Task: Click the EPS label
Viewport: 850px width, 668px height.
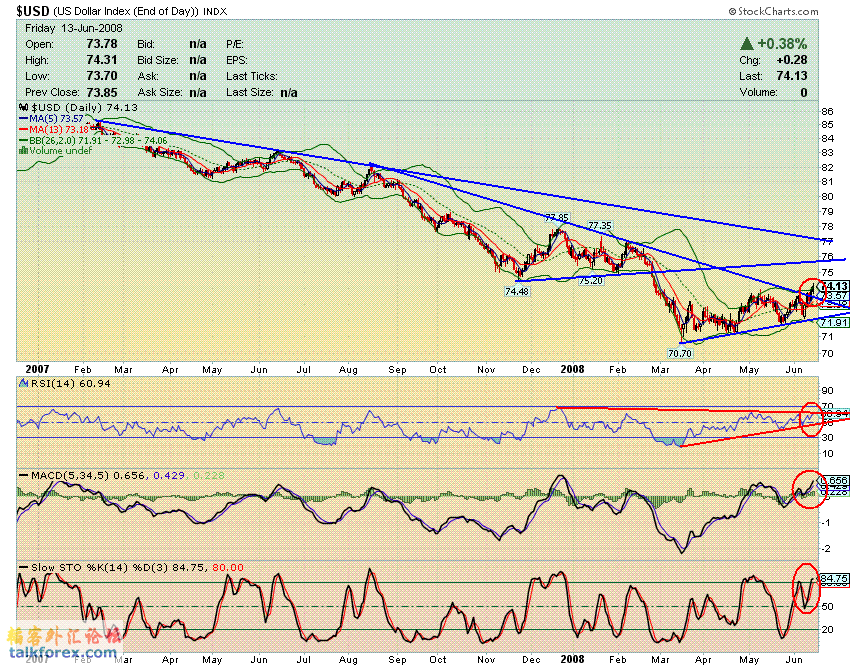Action: pos(237,60)
